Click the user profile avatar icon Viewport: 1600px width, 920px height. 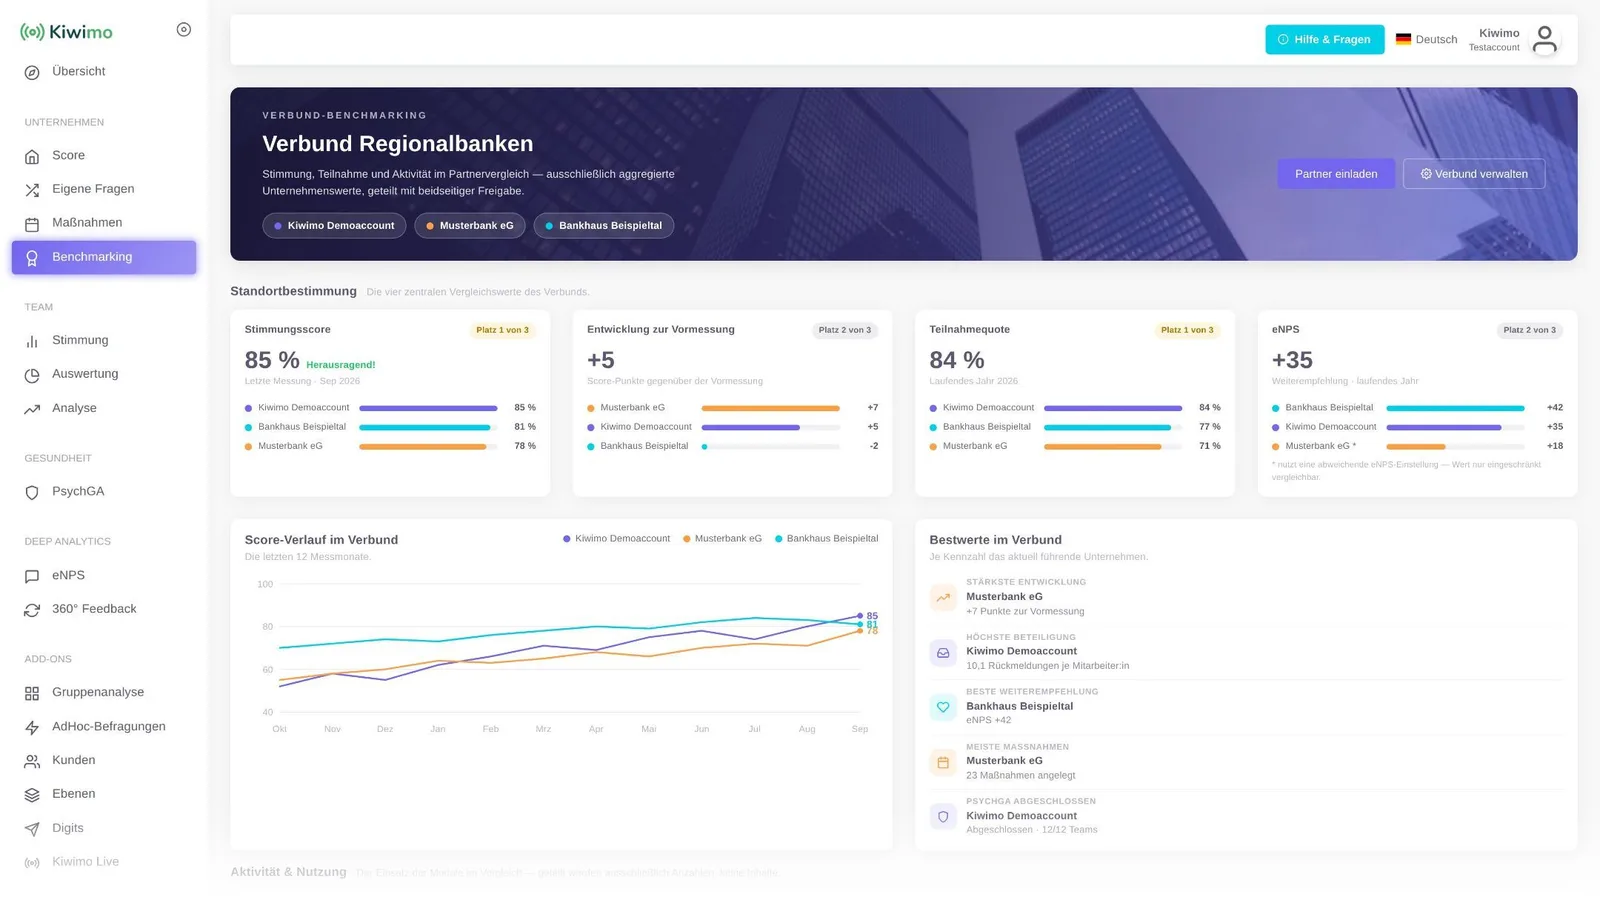[1545, 40]
